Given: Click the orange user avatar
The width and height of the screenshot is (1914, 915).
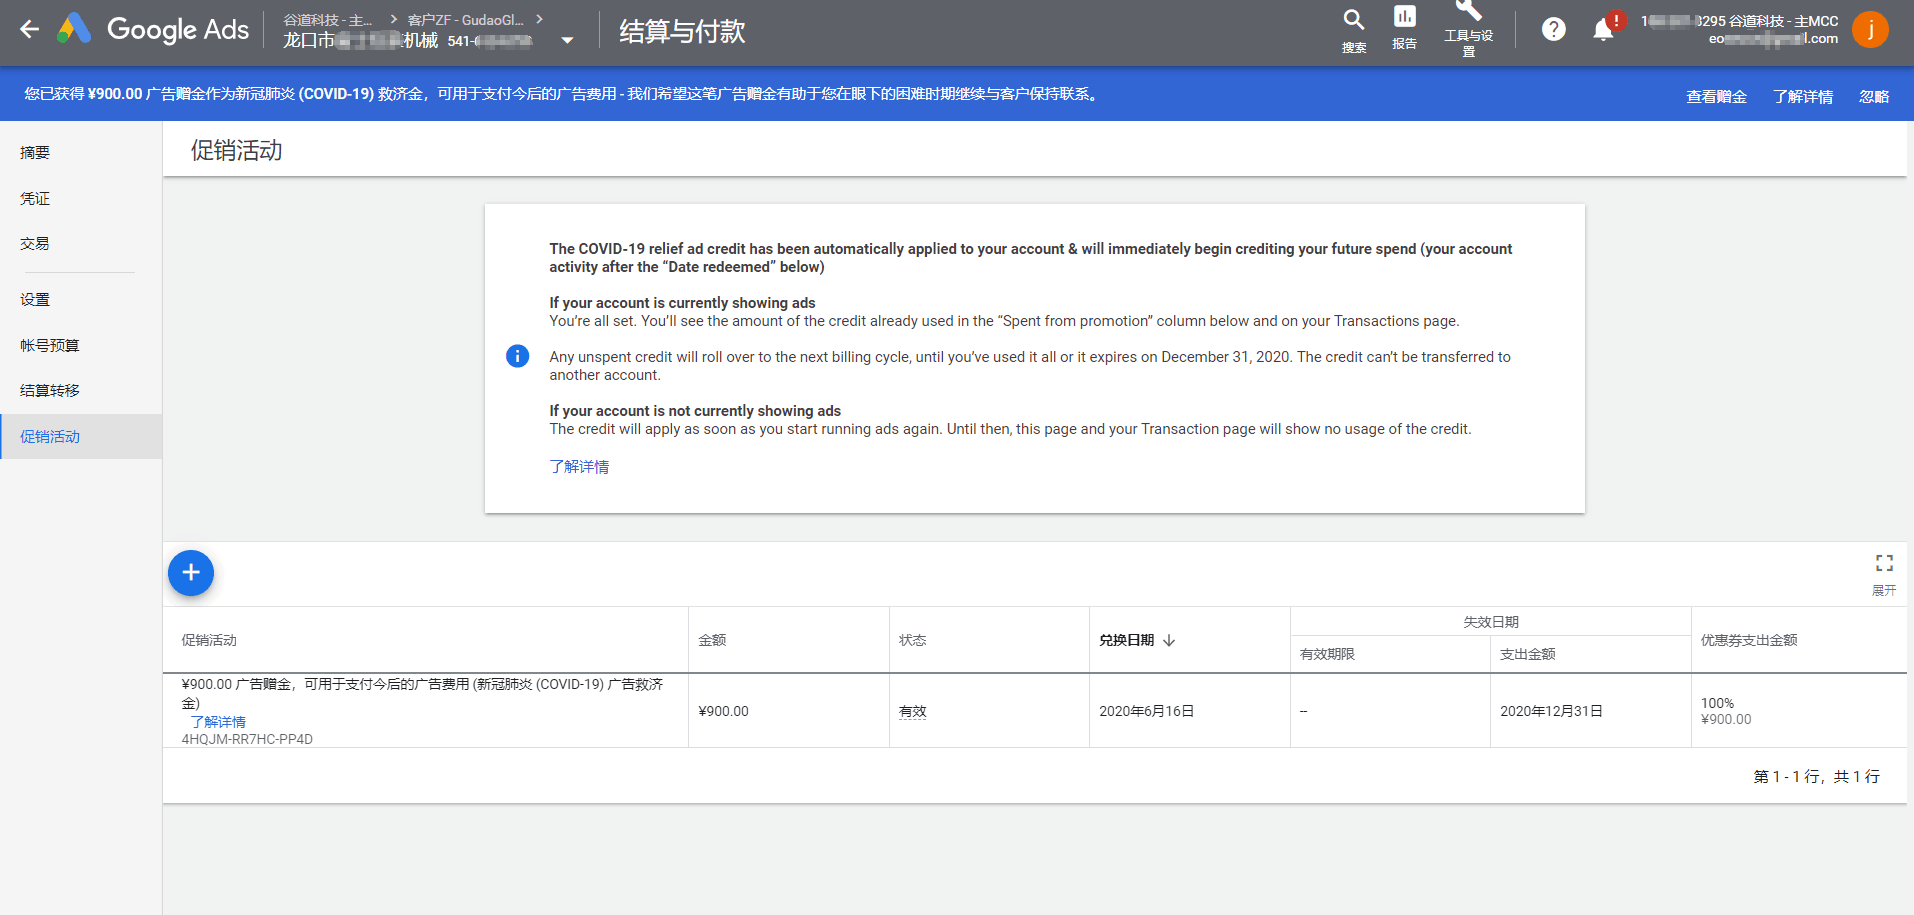Looking at the screenshot, I should (x=1869, y=29).
